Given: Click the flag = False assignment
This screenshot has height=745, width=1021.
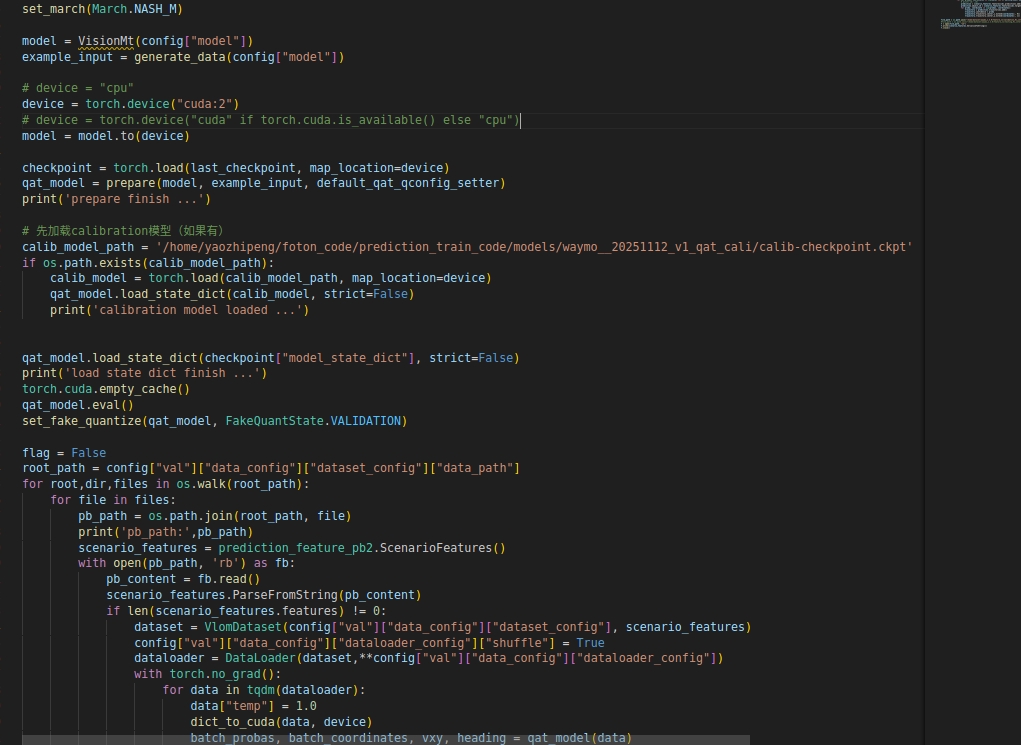Looking at the screenshot, I should point(64,453).
